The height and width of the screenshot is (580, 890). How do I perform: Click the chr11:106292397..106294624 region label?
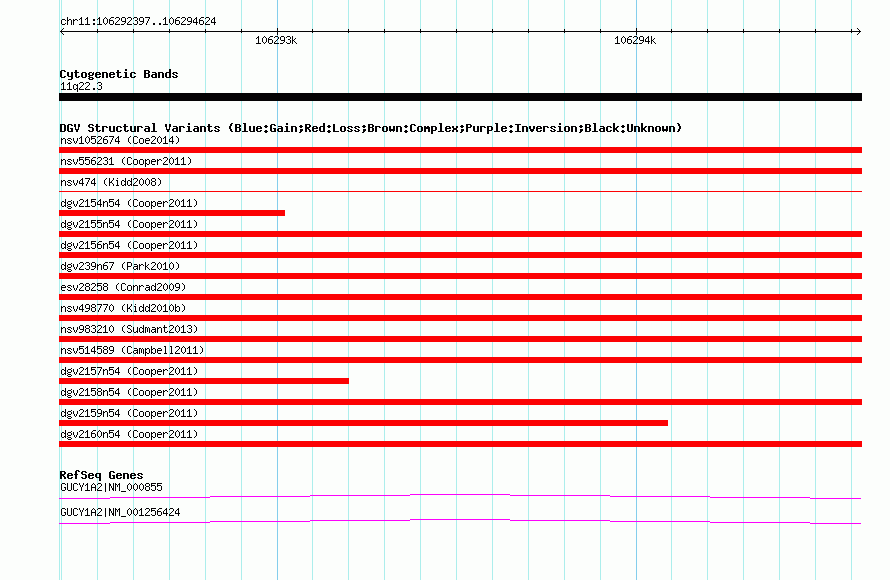click(138, 22)
